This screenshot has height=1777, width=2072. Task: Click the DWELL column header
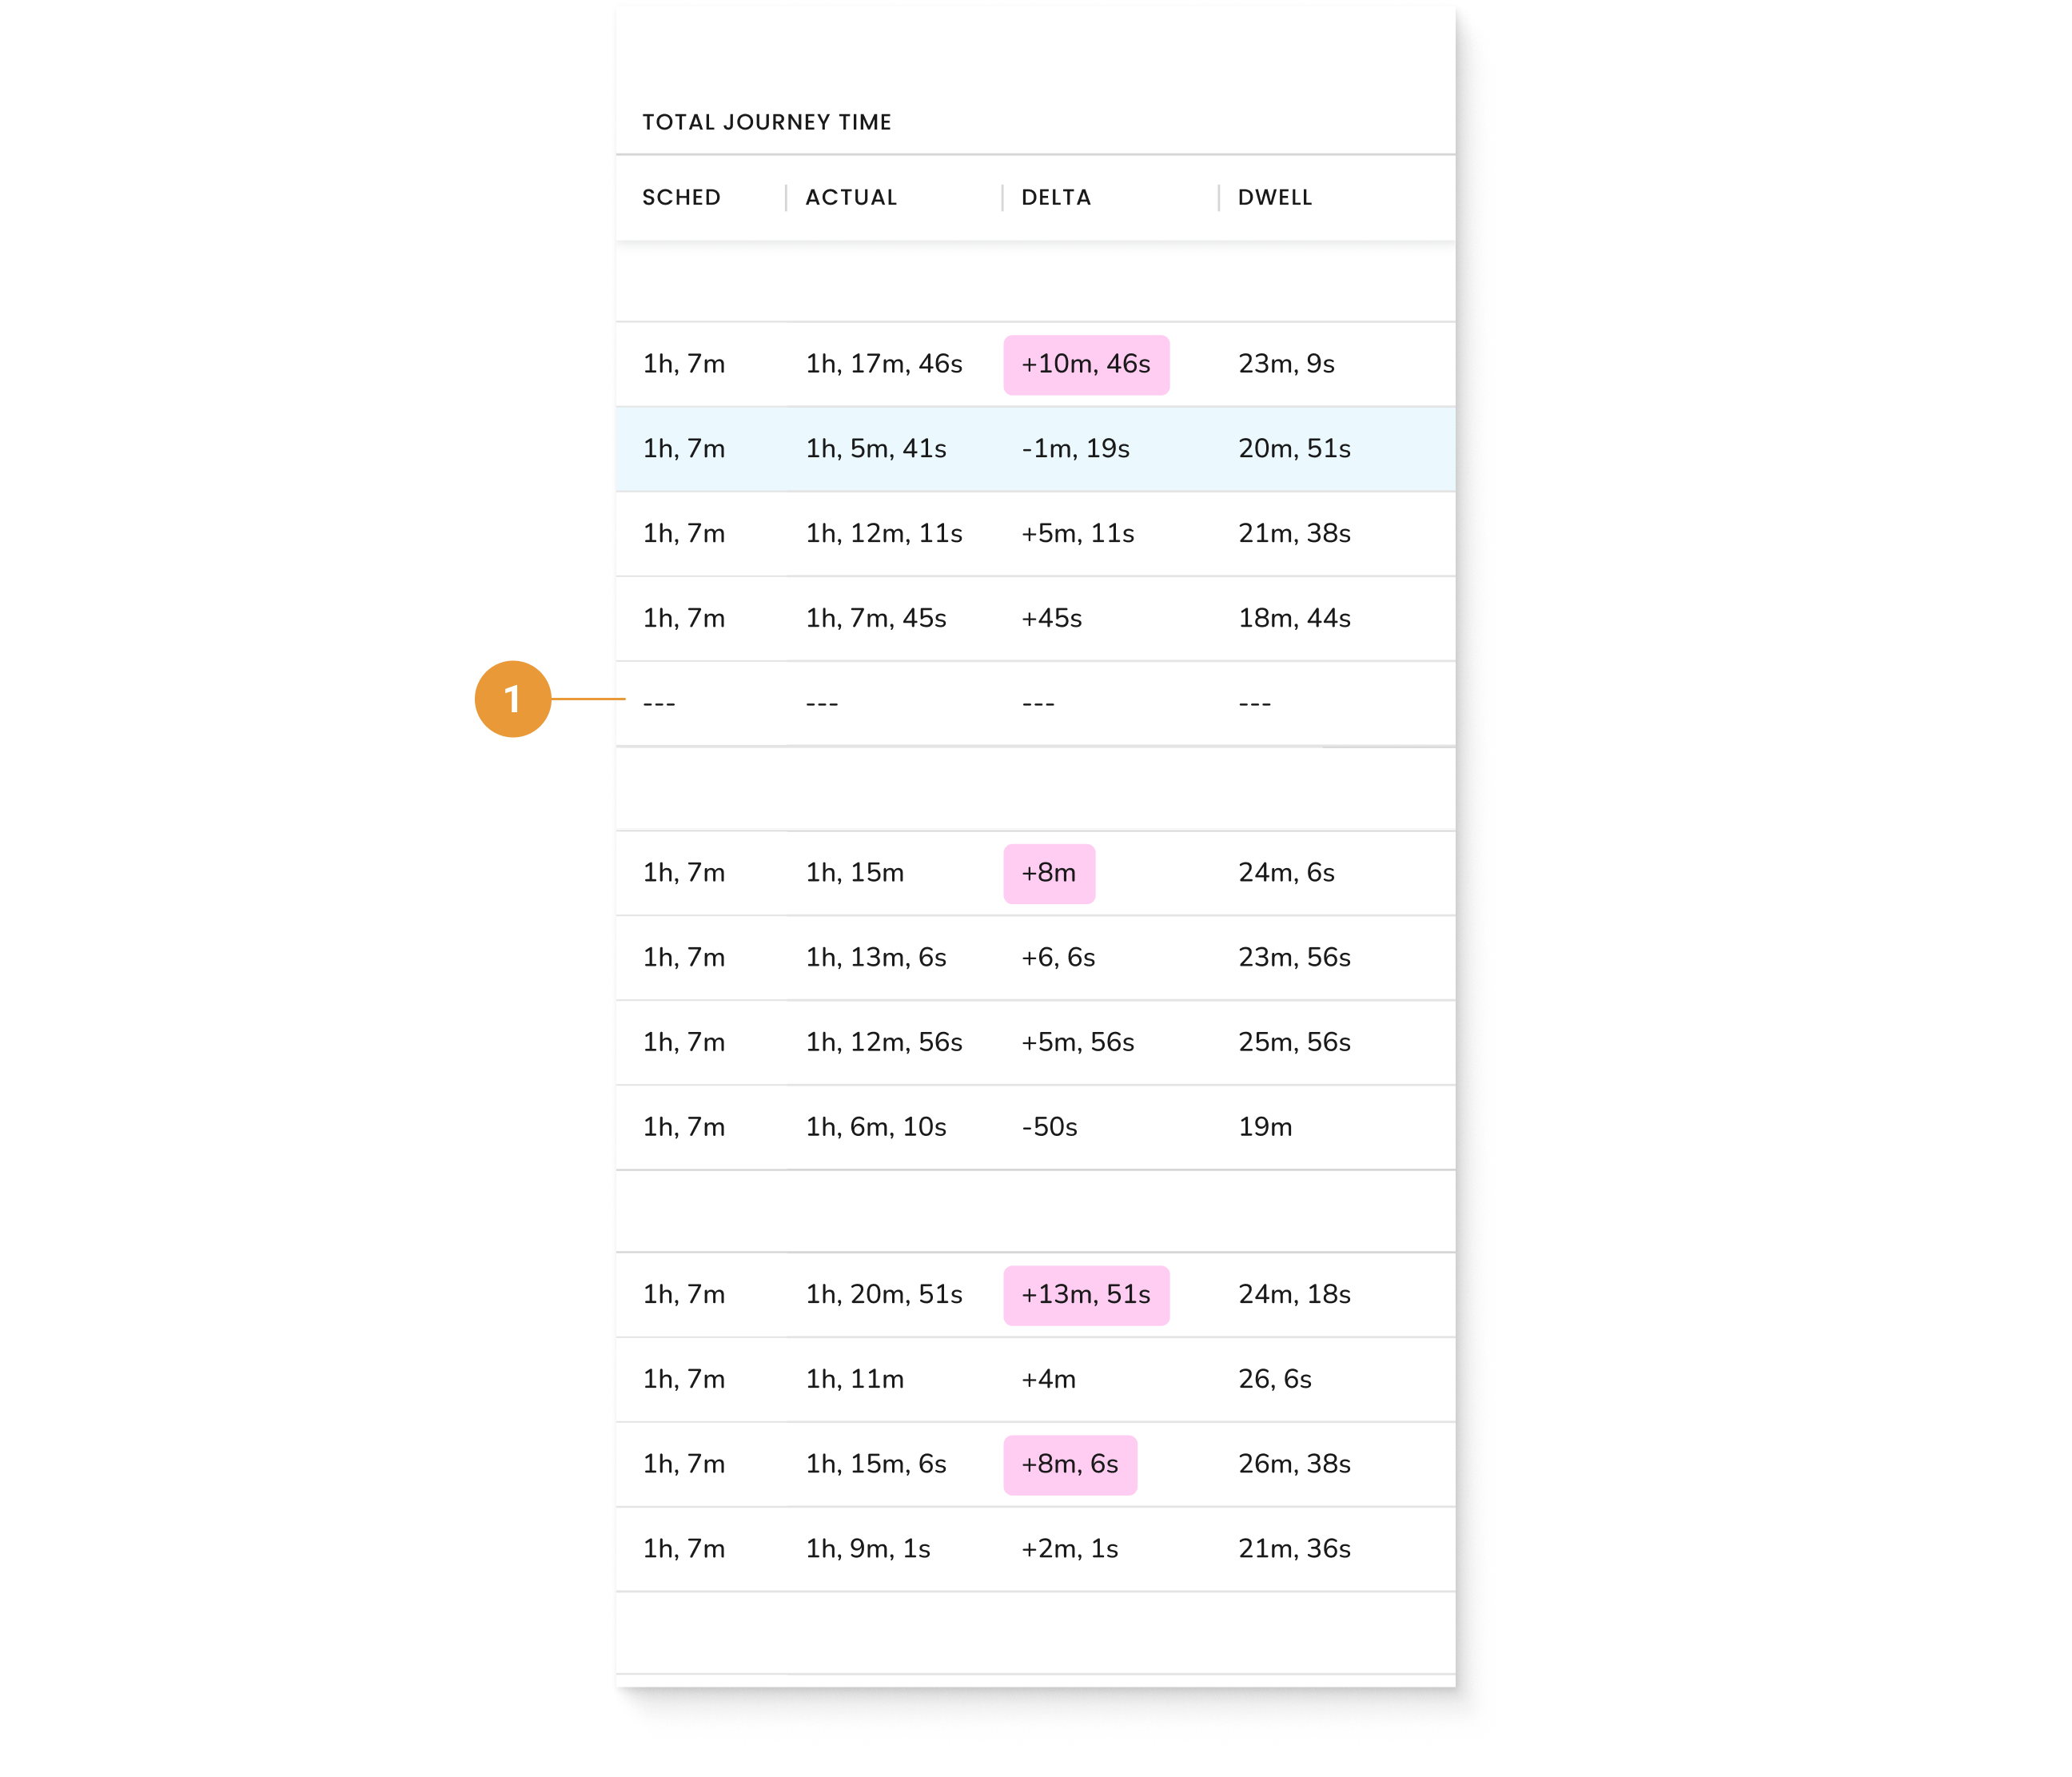[1275, 198]
